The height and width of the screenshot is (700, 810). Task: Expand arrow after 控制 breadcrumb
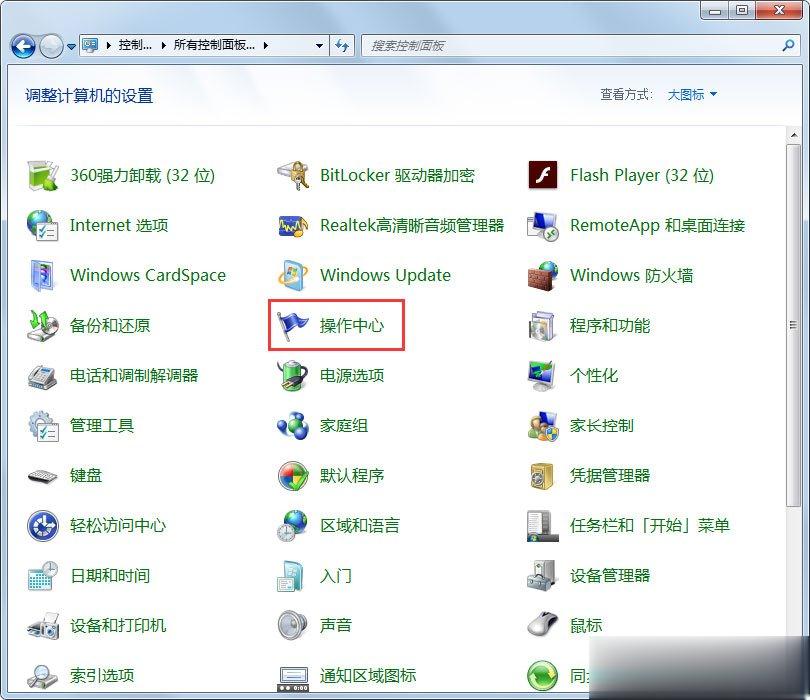[x=163, y=45]
